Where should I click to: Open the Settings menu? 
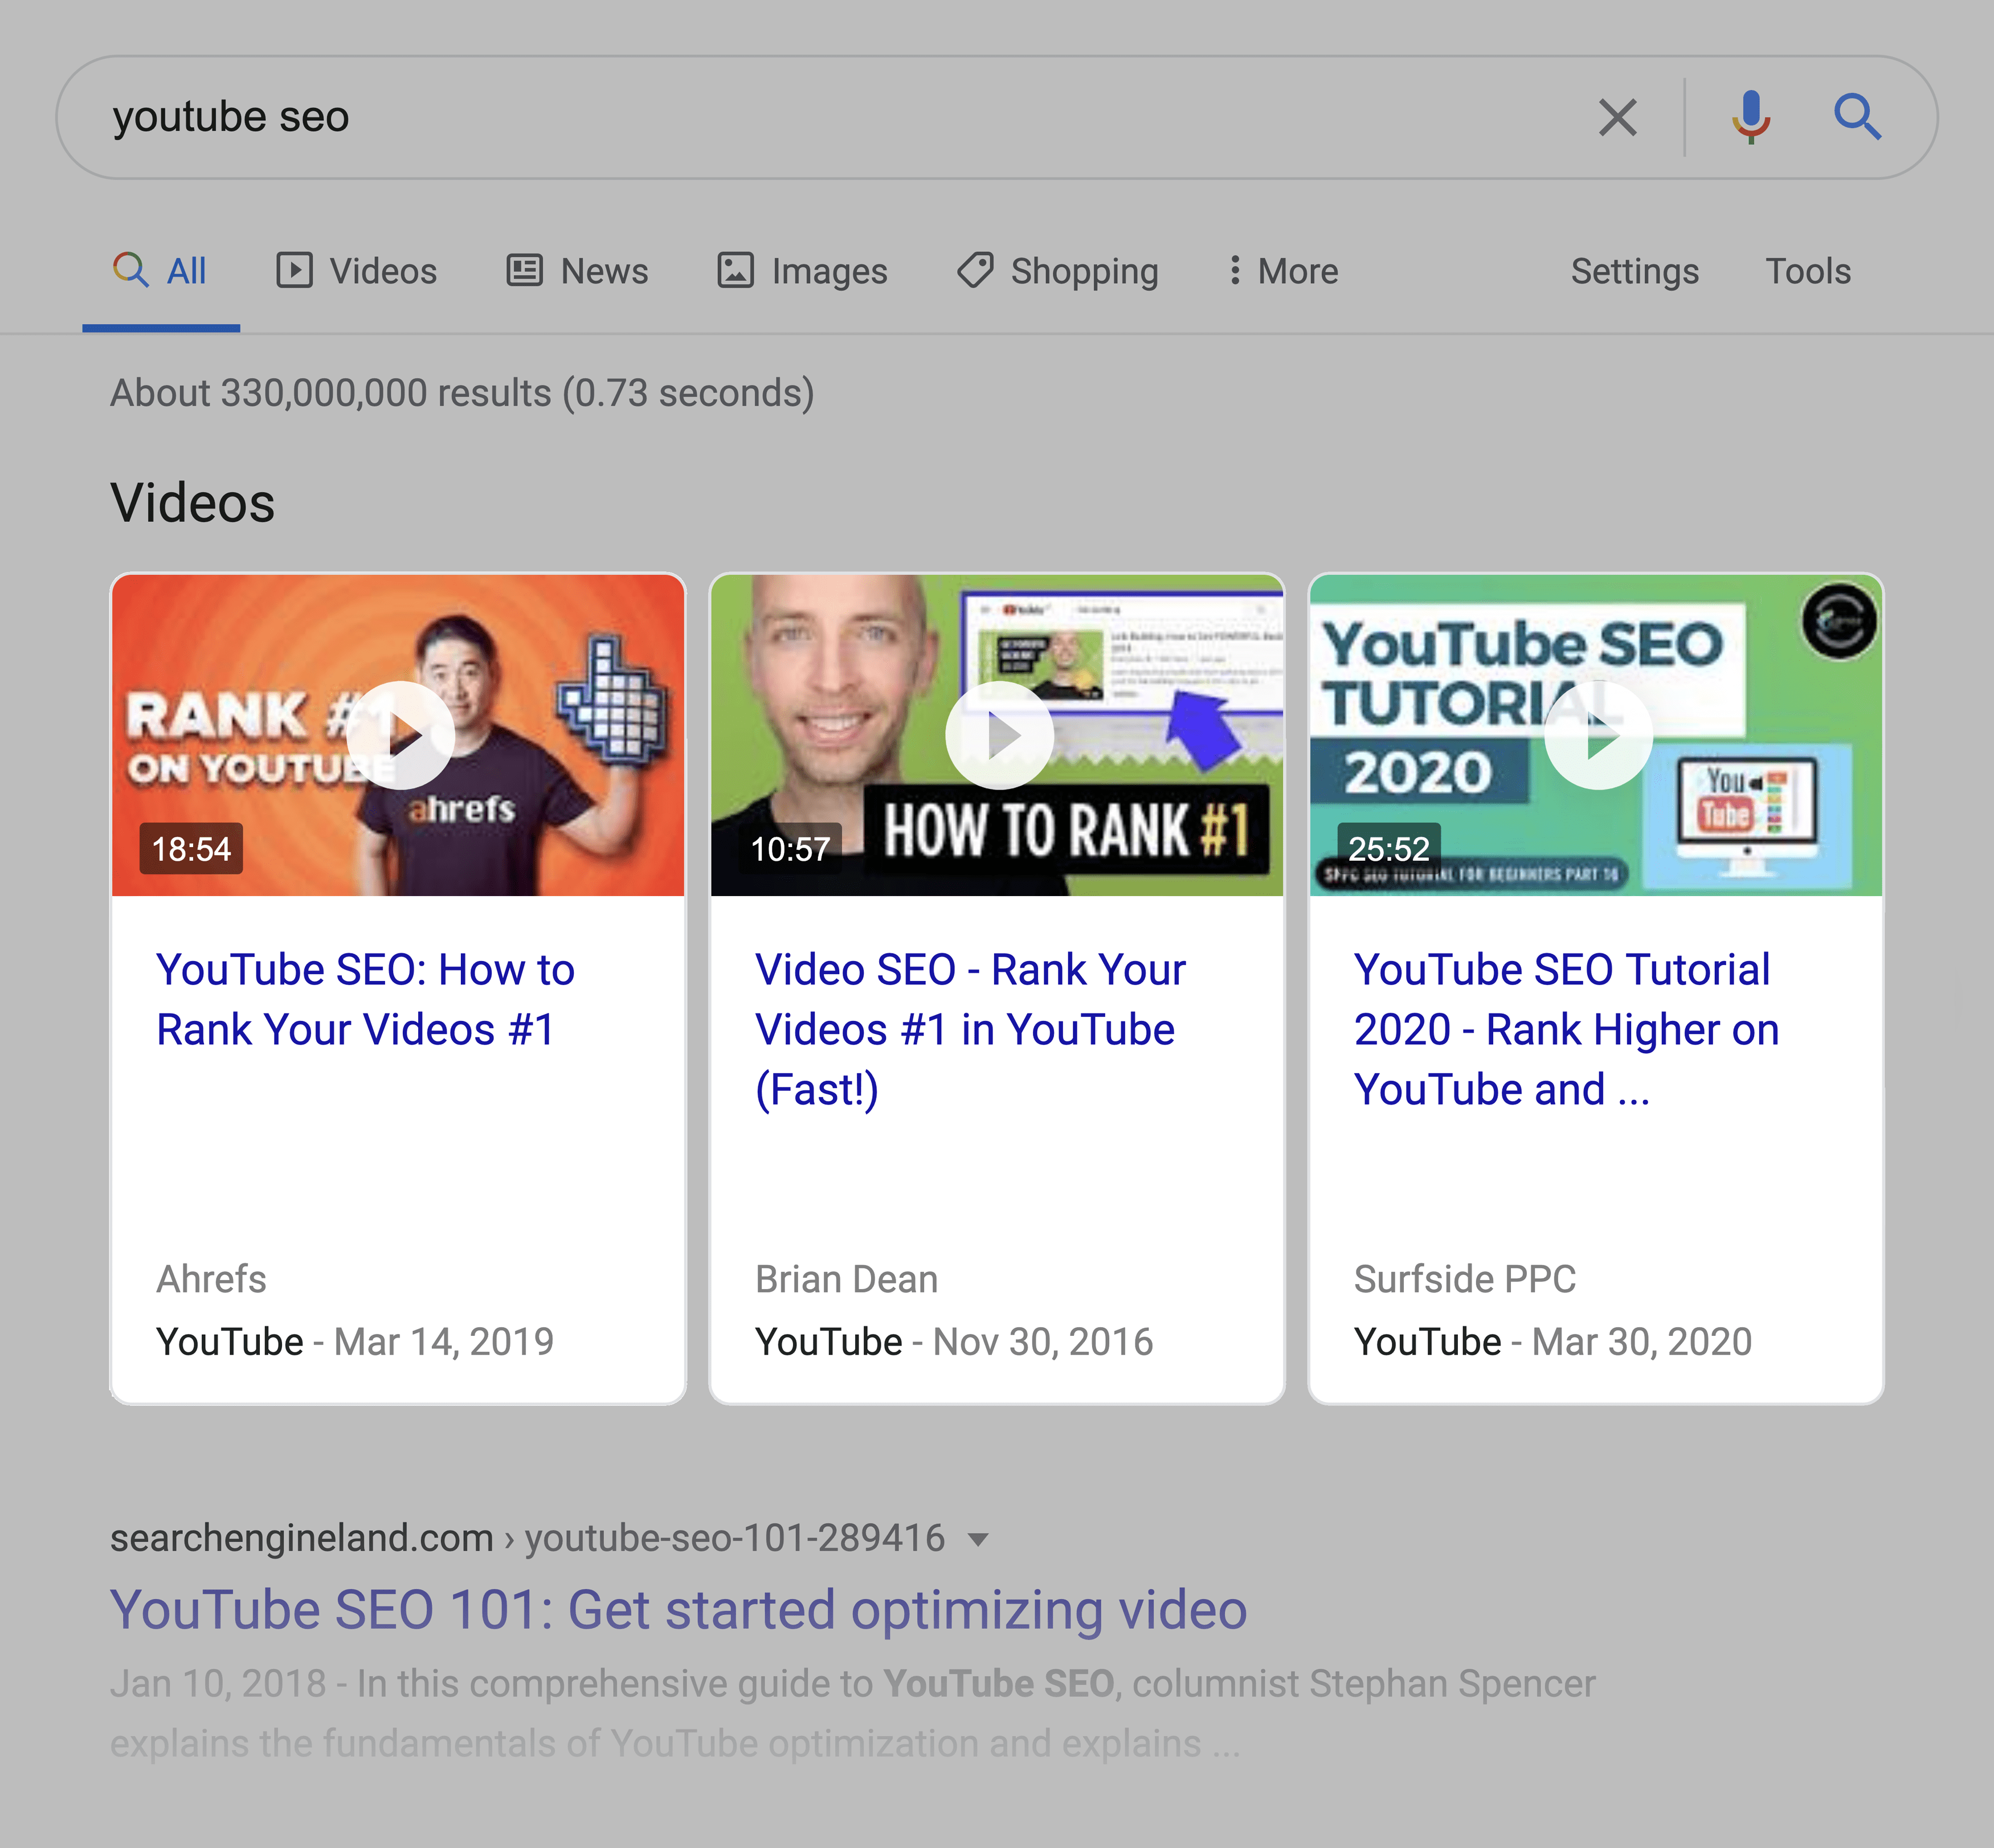click(1634, 271)
